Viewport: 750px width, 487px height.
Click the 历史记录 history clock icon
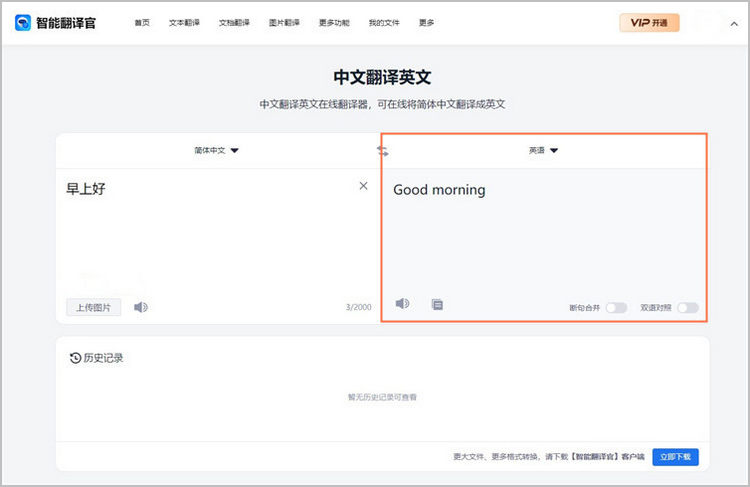pyautogui.click(x=75, y=358)
